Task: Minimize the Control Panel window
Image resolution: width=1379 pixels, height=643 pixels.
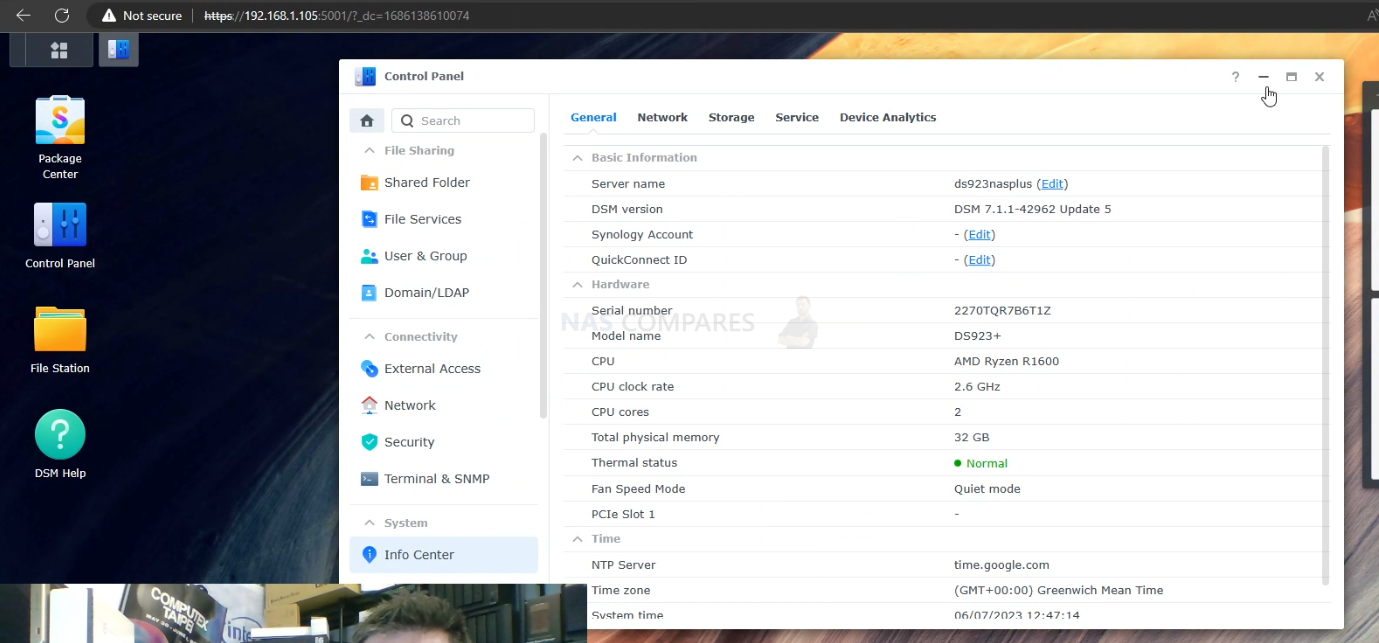Action: tap(1263, 77)
